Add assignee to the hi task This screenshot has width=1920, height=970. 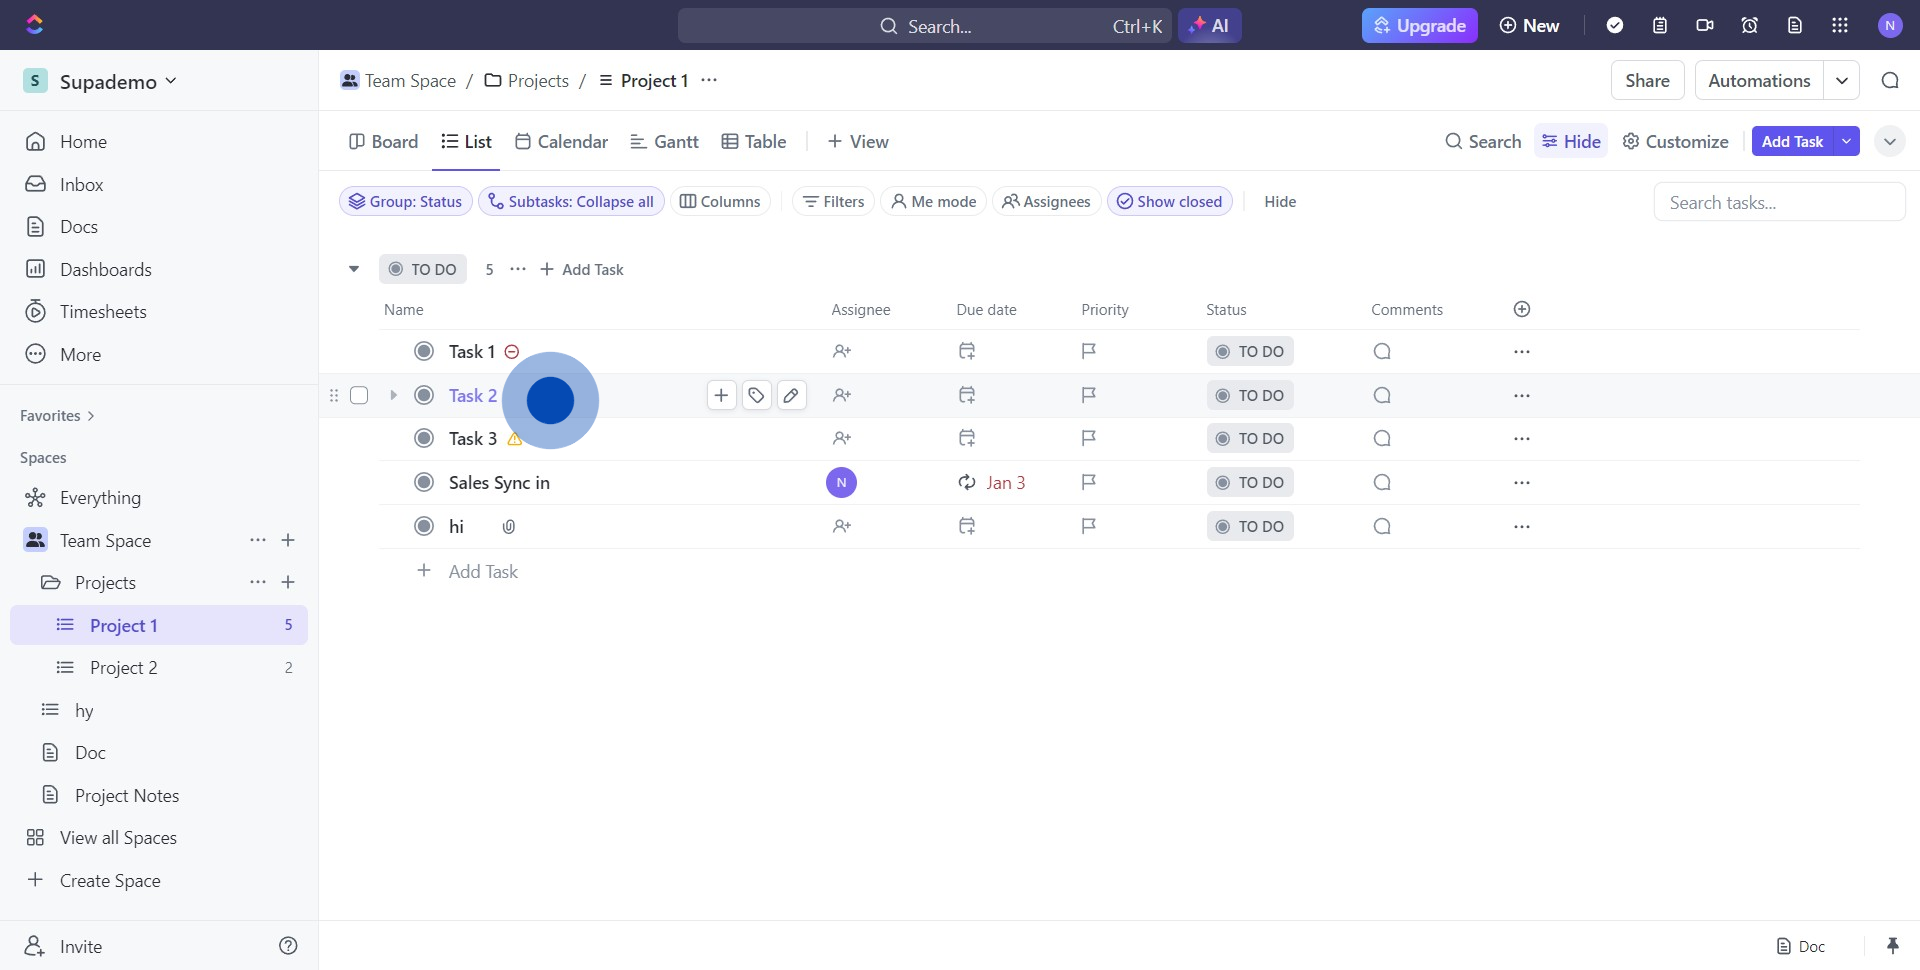[x=842, y=527]
